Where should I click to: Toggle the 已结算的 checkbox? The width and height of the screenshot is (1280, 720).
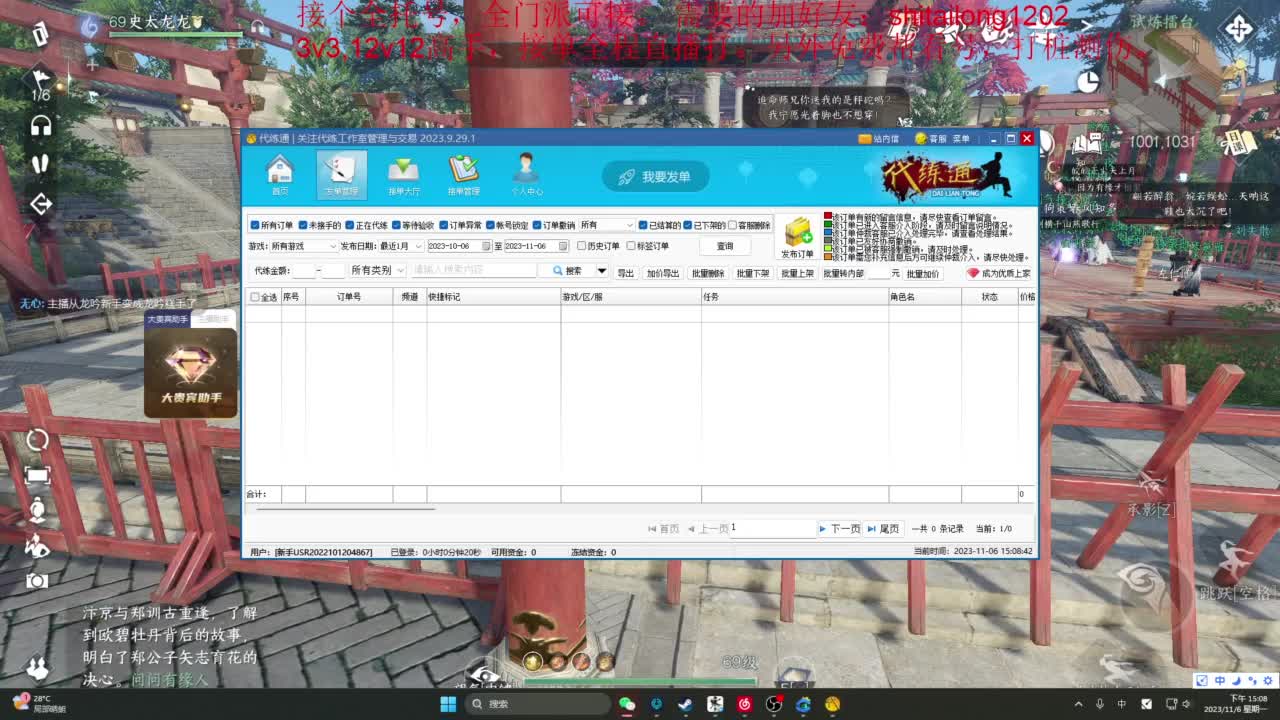click(642, 226)
